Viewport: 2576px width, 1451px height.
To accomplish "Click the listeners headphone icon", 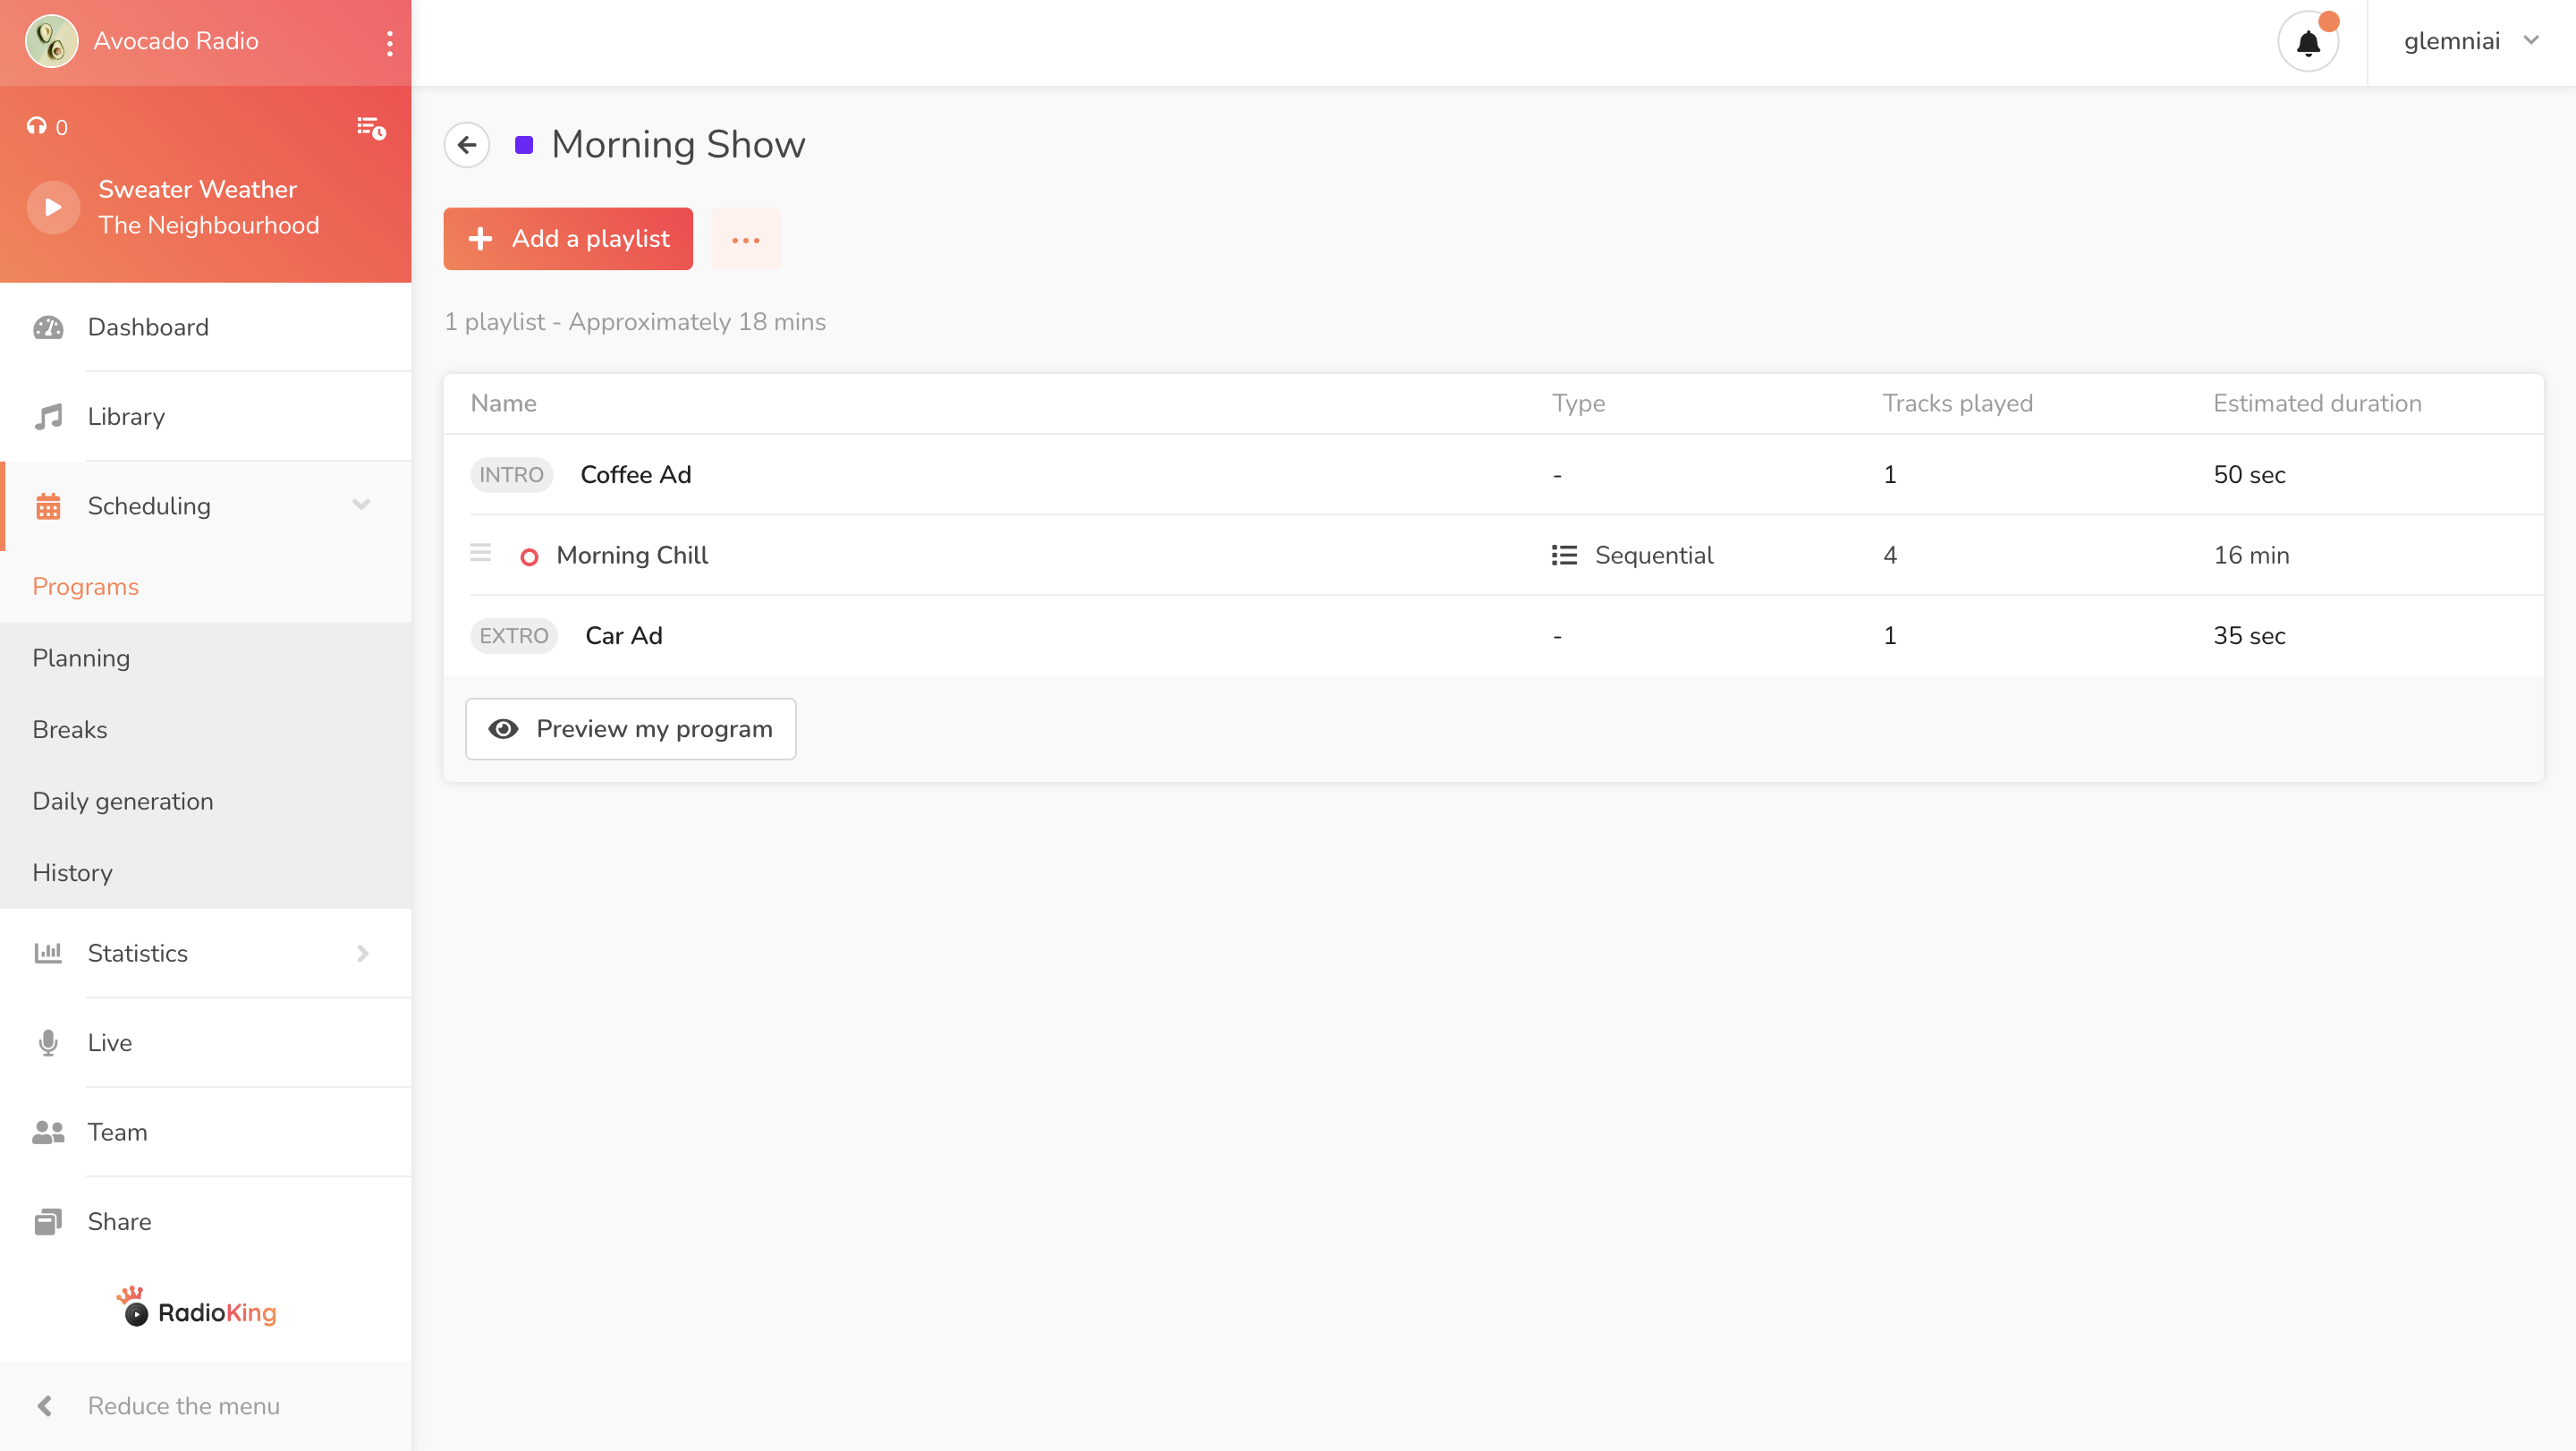I will click(x=37, y=126).
